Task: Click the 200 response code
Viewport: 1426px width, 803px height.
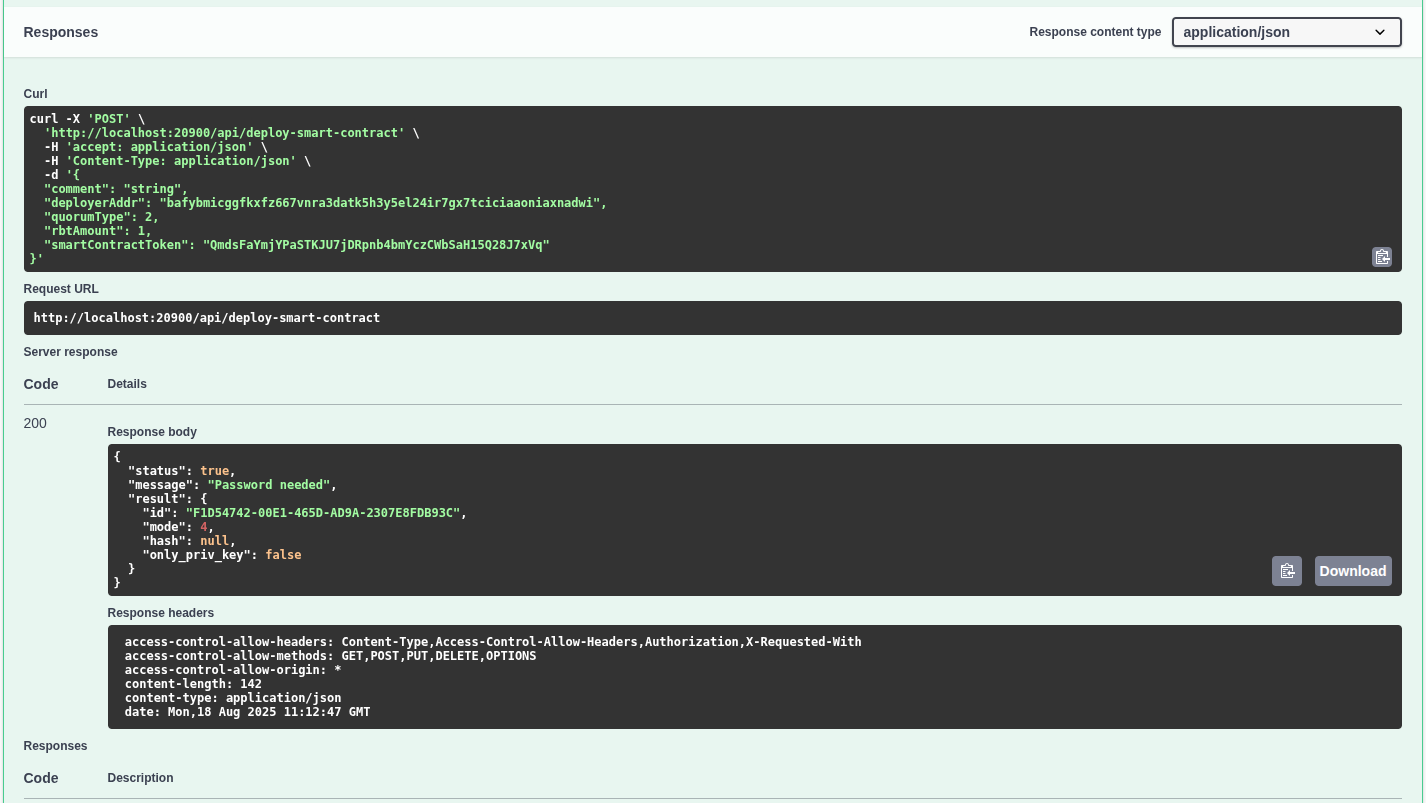Action: (x=35, y=423)
